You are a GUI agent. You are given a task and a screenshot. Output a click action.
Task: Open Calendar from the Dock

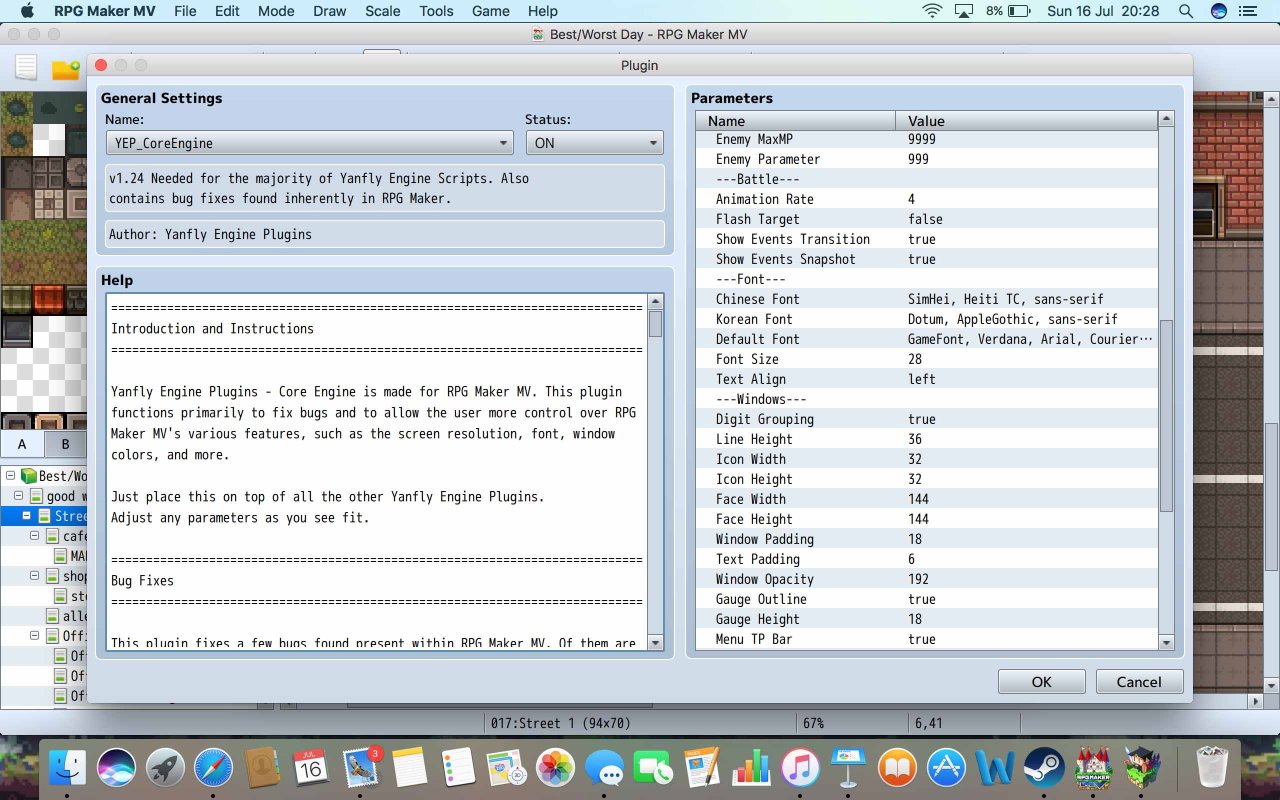(x=311, y=767)
